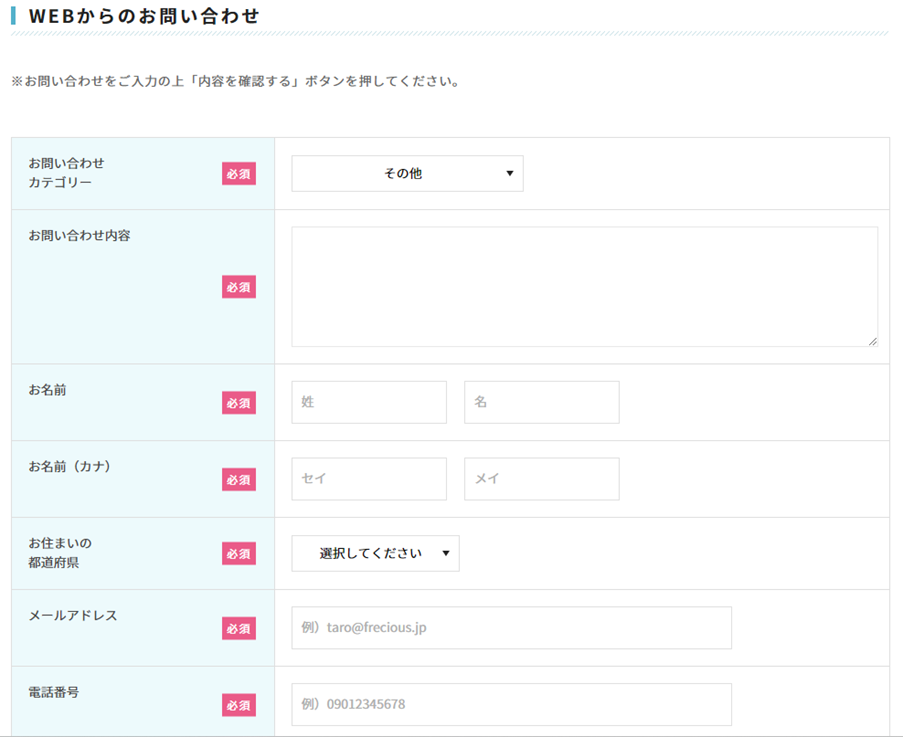Click the 必須 badge beside お住まいの都道府県
Viewport: 903px width, 737px height.
coord(239,554)
